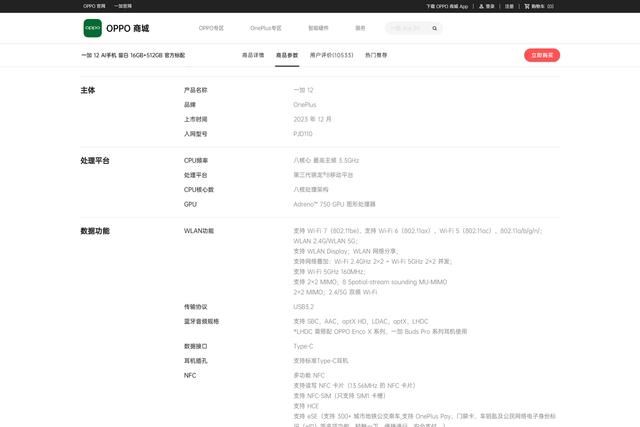The height and width of the screenshot is (427, 640).
Task: Open the 注册 register link
Action: [509, 6]
